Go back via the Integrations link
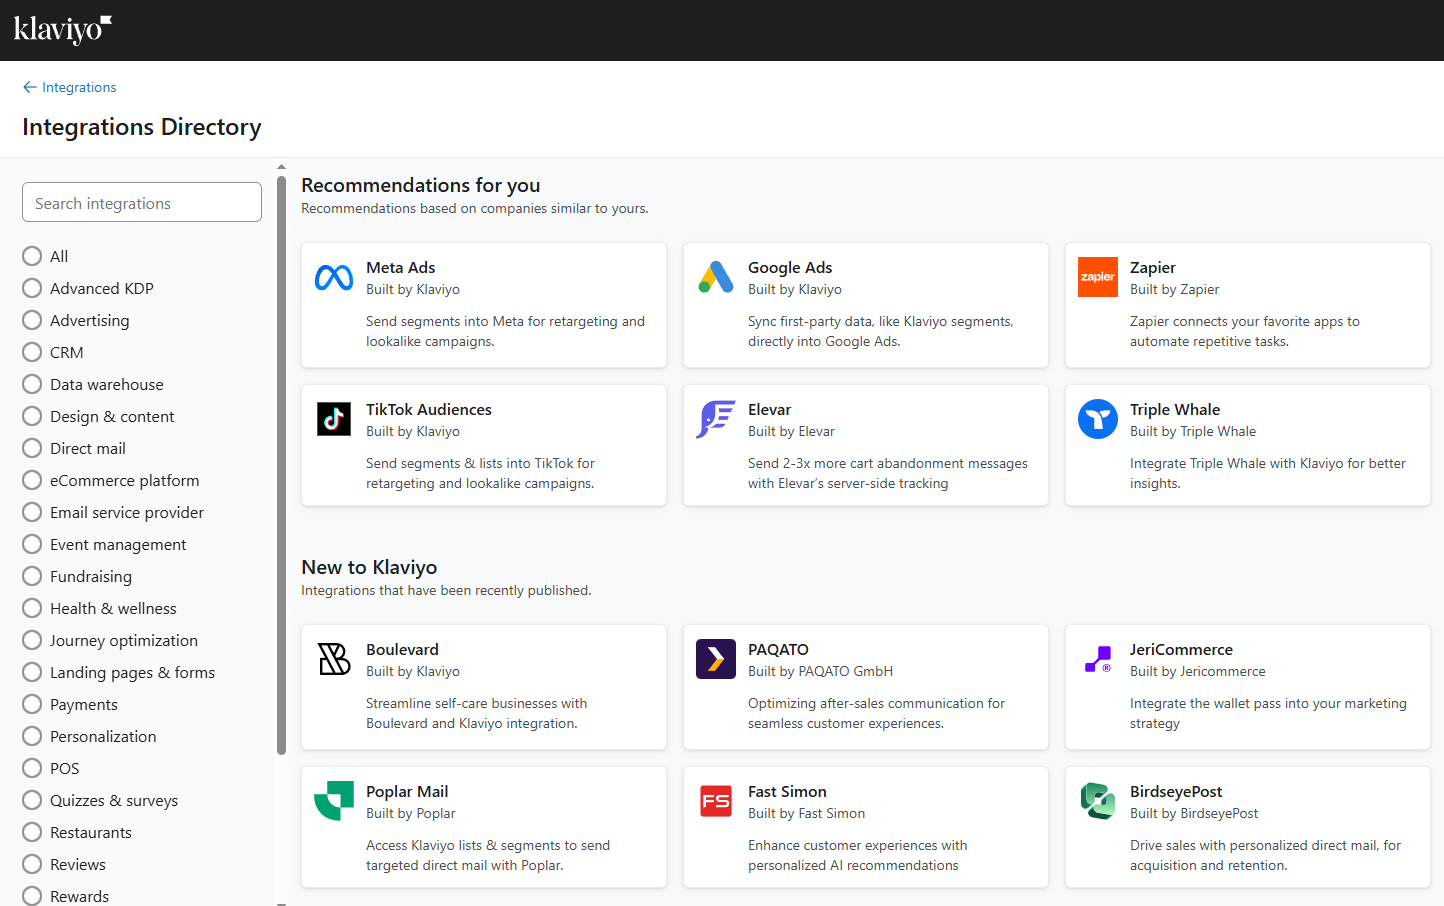1444x906 pixels. pyautogui.click(x=79, y=87)
